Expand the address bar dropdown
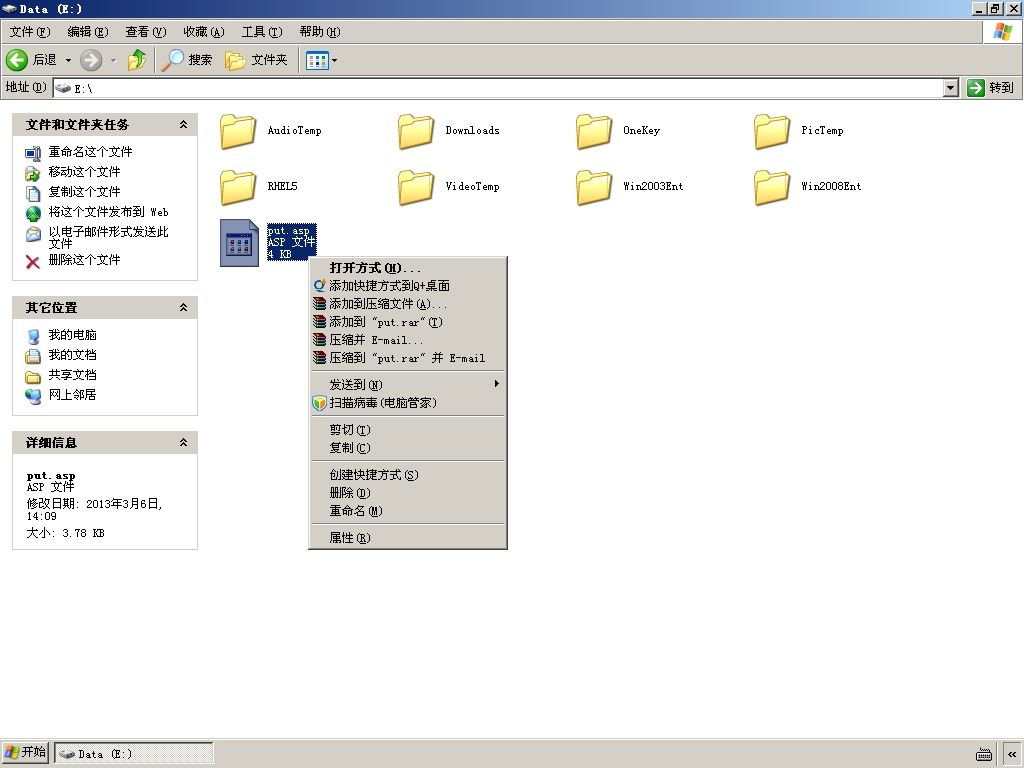Image resolution: width=1024 pixels, height=768 pixels. tap(951, 88)
